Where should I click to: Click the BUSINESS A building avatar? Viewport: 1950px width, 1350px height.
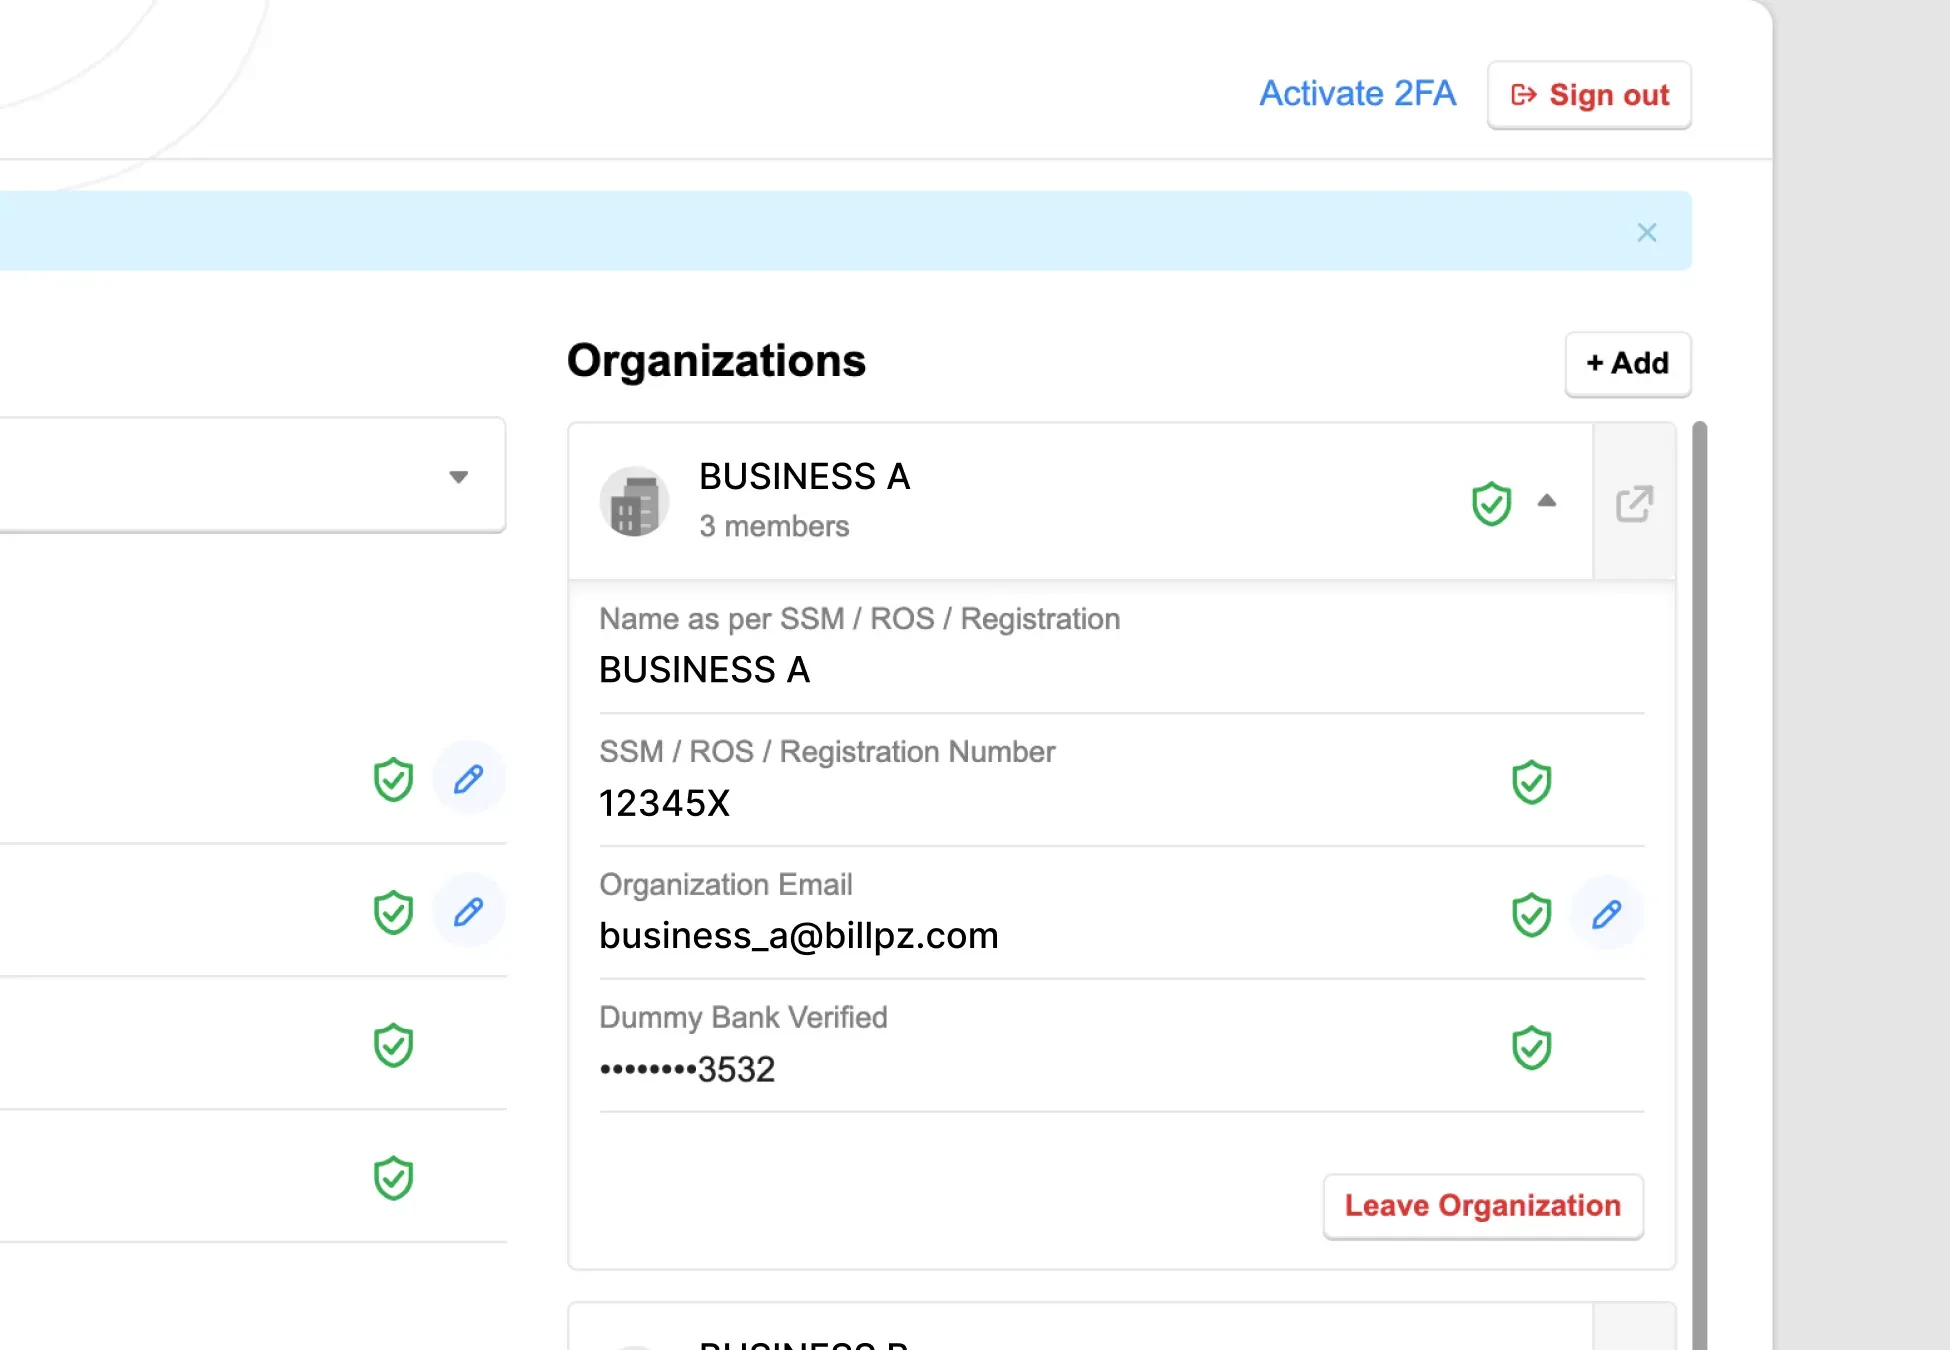point(634,501)
